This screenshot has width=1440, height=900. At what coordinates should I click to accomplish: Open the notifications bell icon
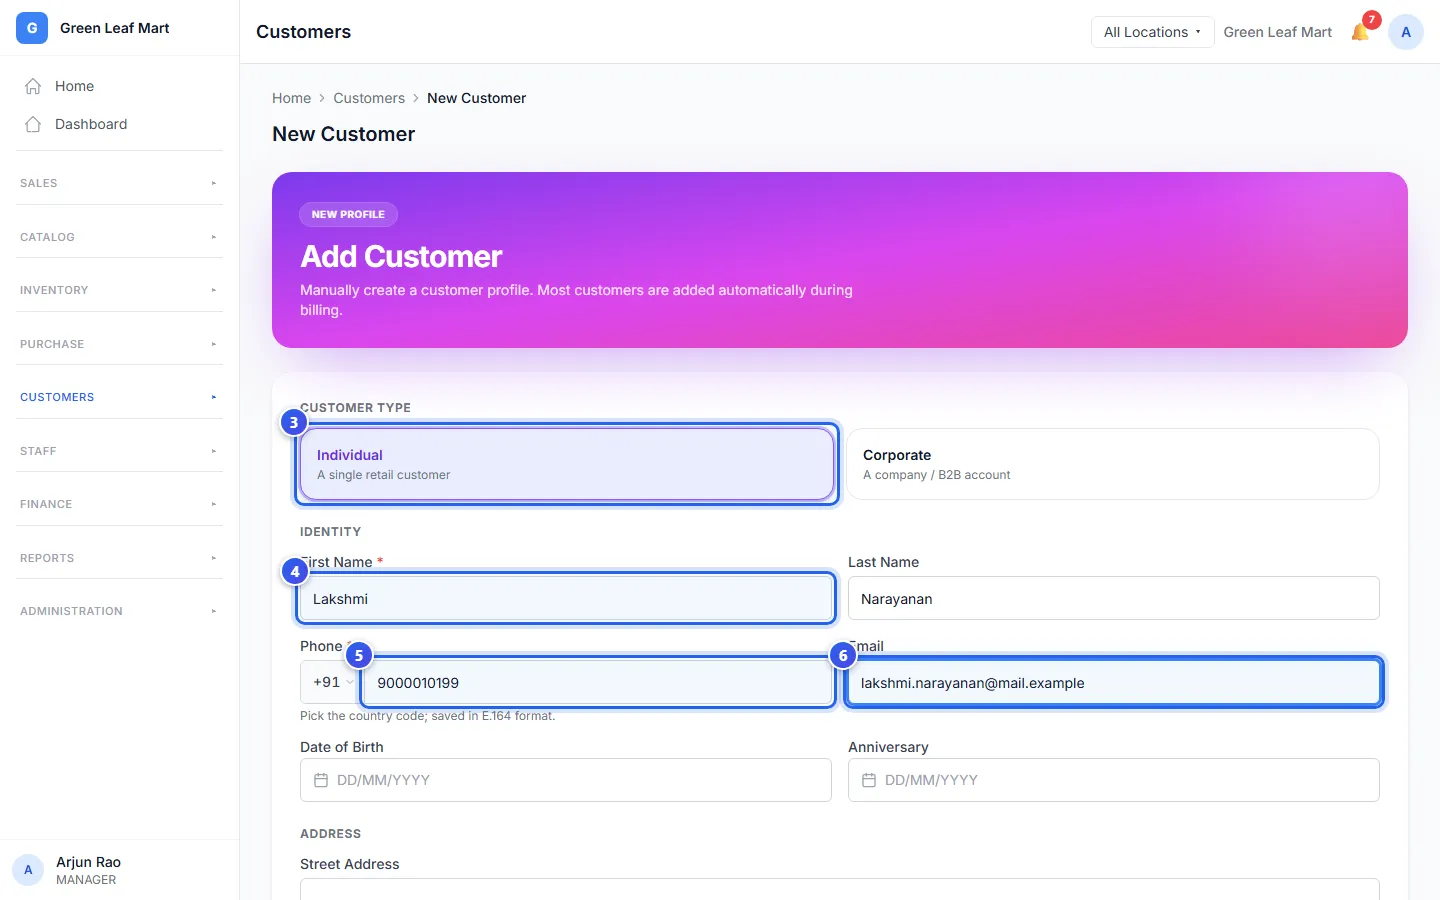pos(1360,32)
